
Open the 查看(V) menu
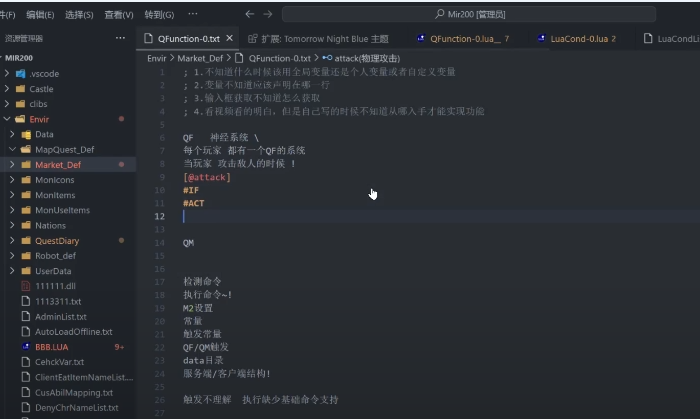[119, 15]
